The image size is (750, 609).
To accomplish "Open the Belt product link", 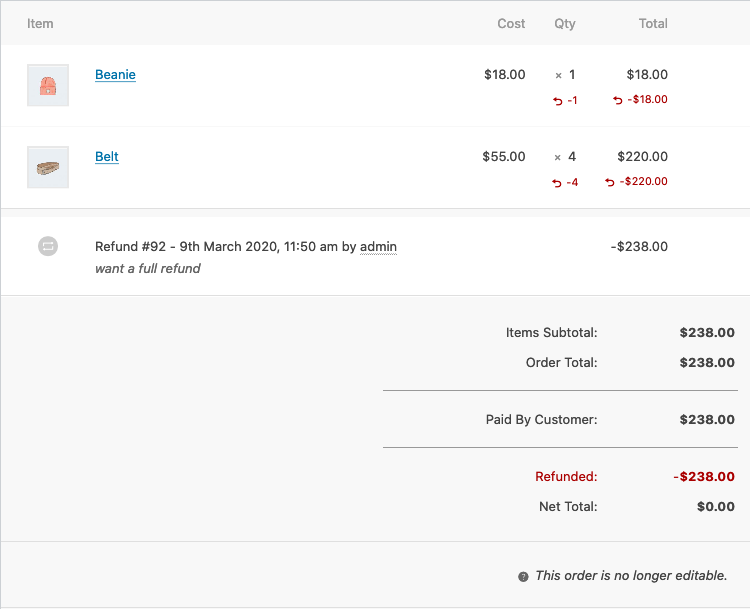I will 107,157.
